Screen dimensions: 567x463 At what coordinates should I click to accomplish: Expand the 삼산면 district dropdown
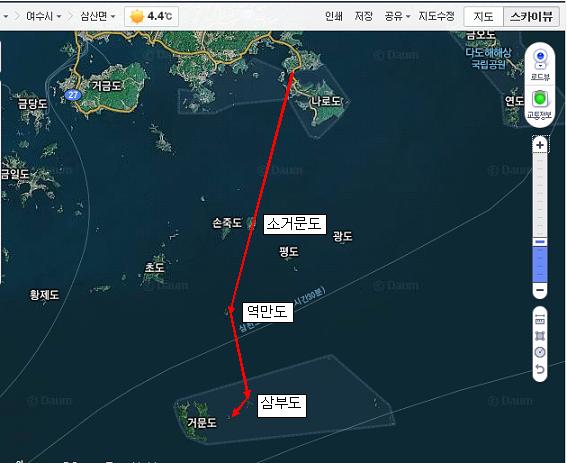98,16
